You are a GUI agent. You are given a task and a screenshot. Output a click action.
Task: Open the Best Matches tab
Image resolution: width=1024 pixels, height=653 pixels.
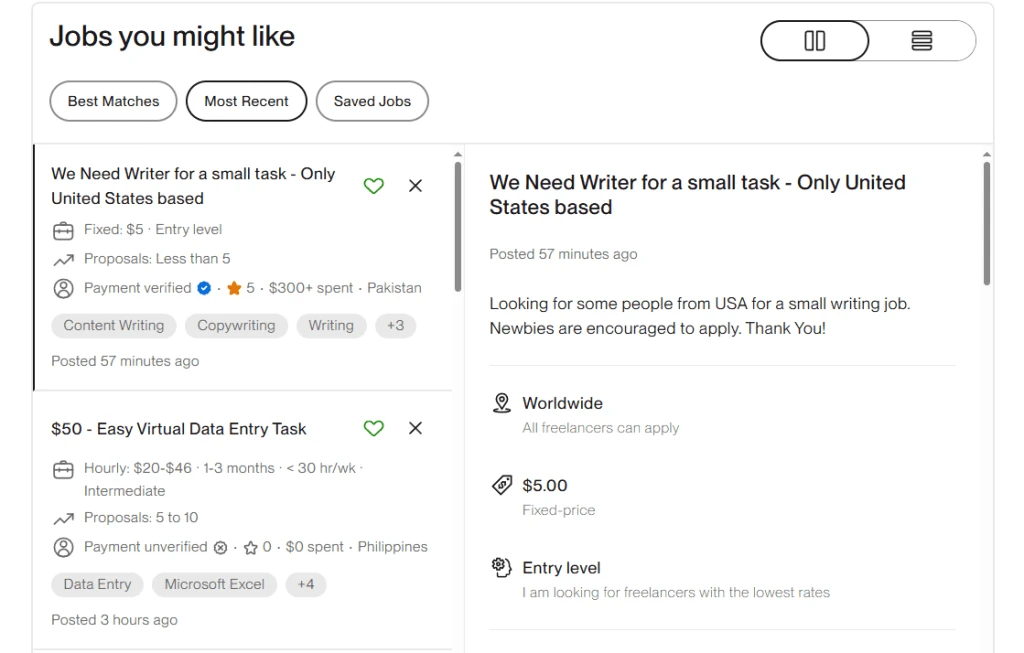pos(113,101)
